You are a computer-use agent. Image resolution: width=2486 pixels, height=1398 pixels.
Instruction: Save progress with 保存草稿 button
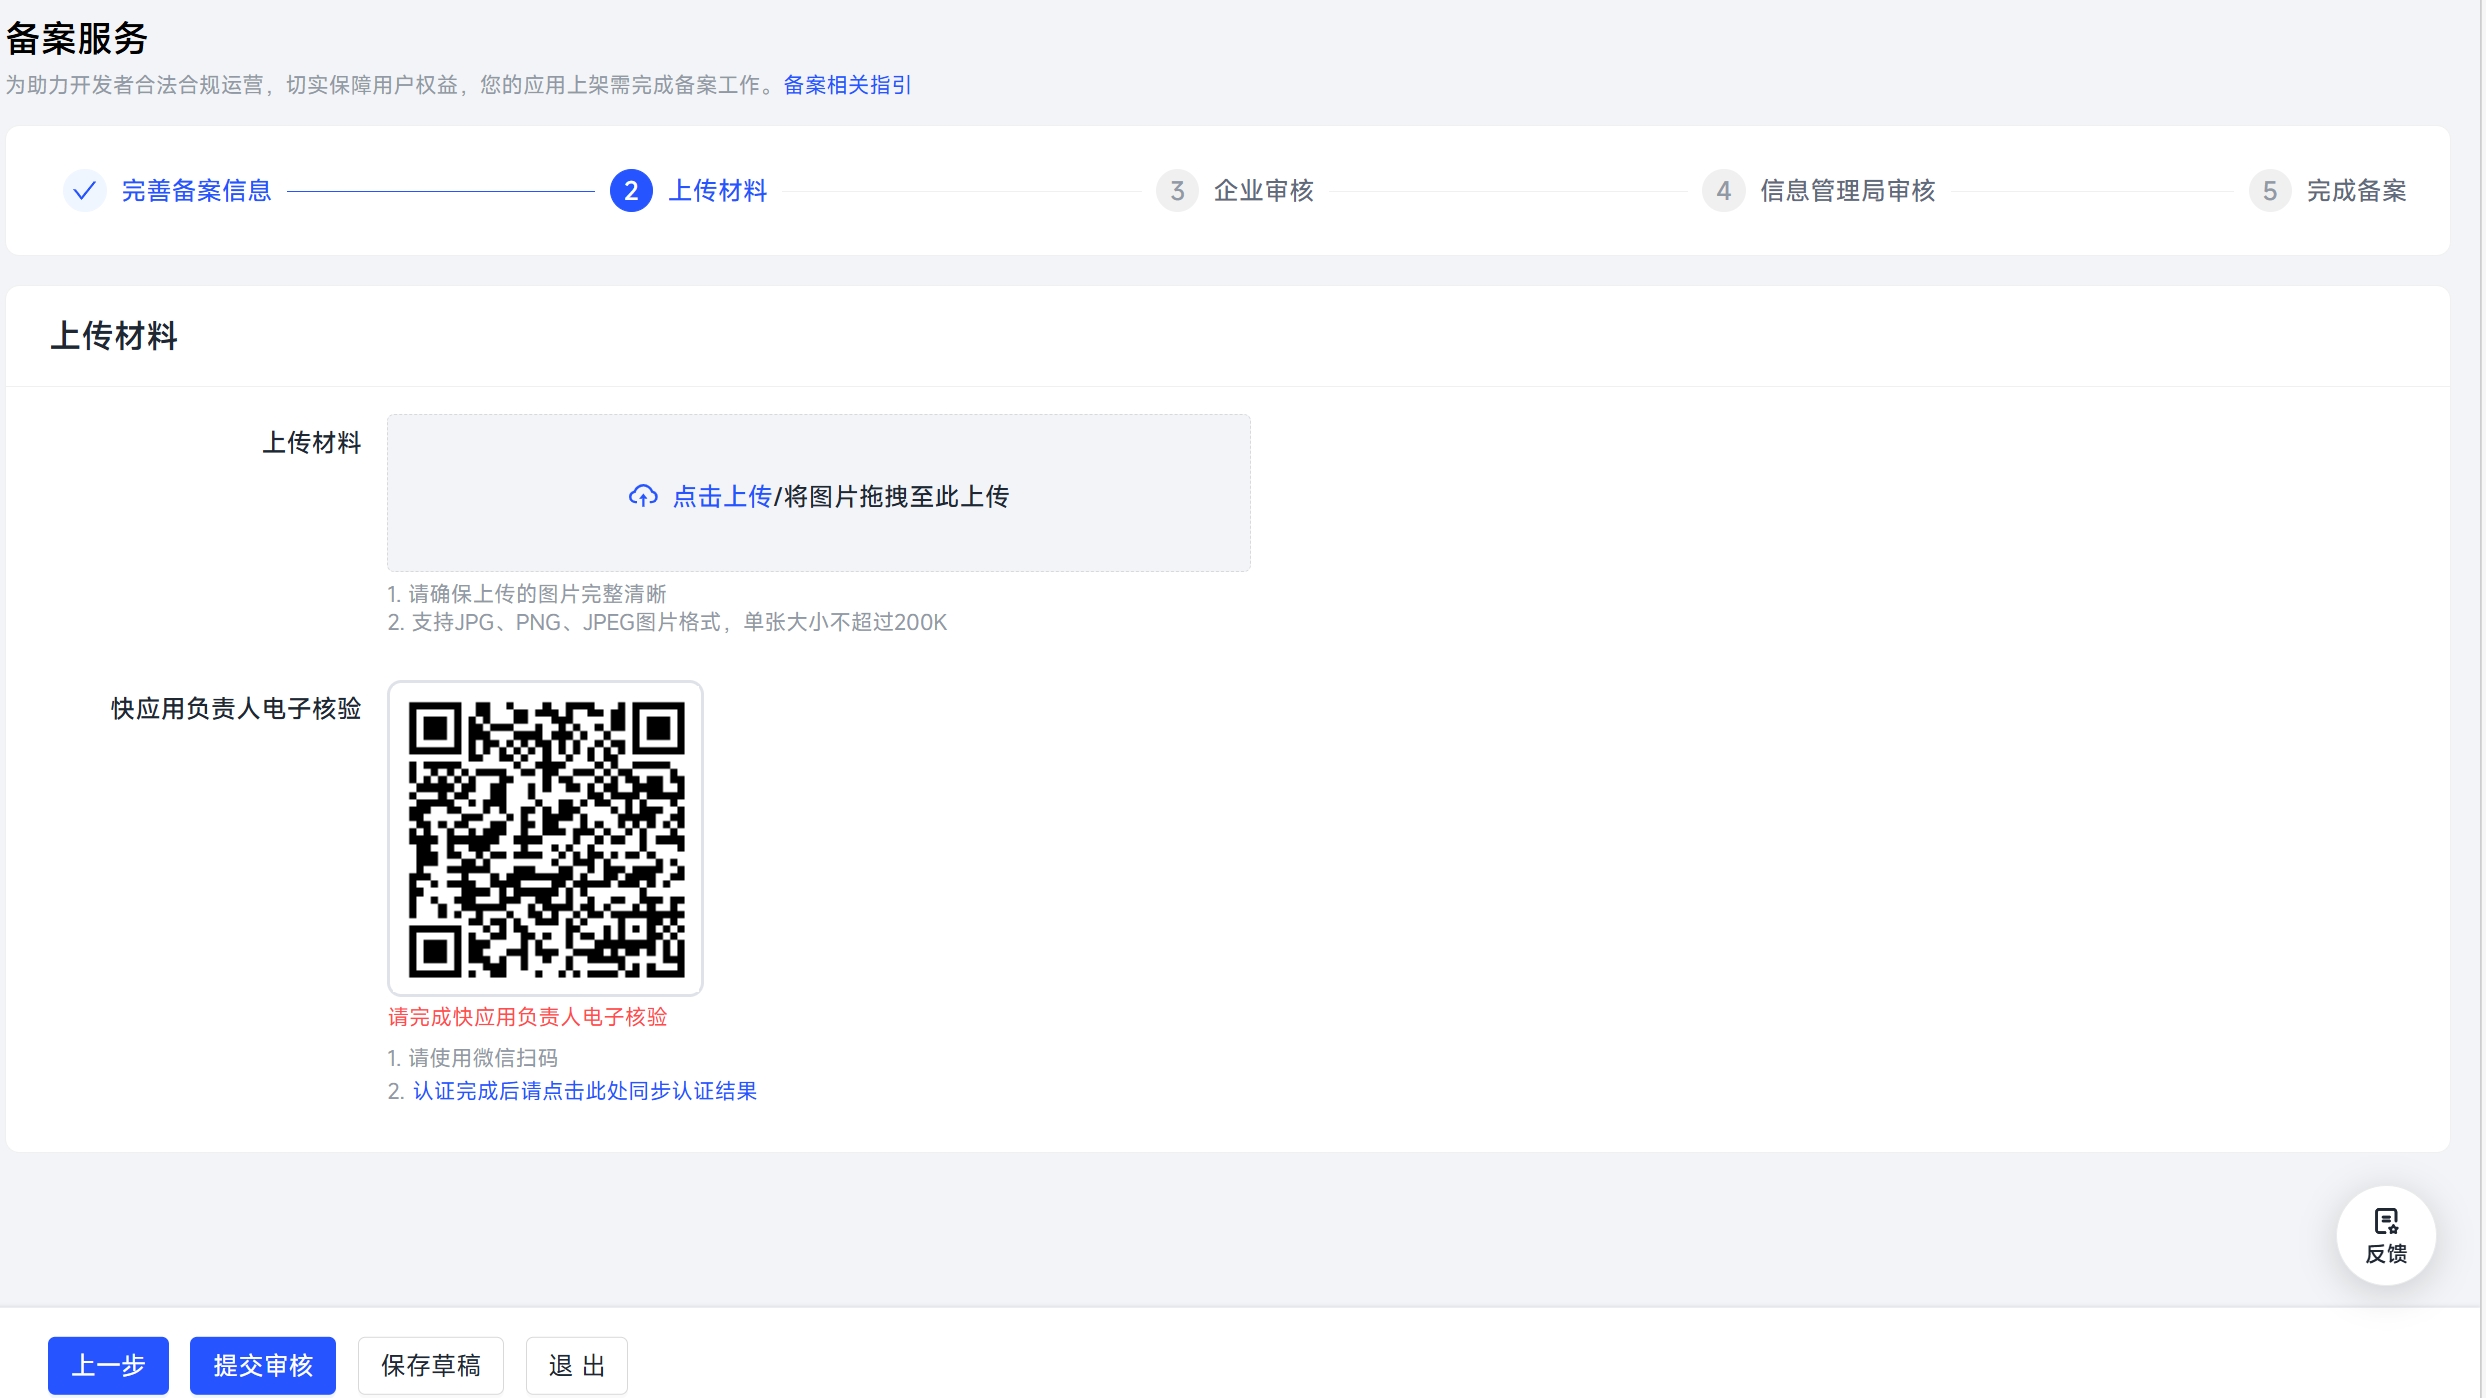tap(431, 1365)
